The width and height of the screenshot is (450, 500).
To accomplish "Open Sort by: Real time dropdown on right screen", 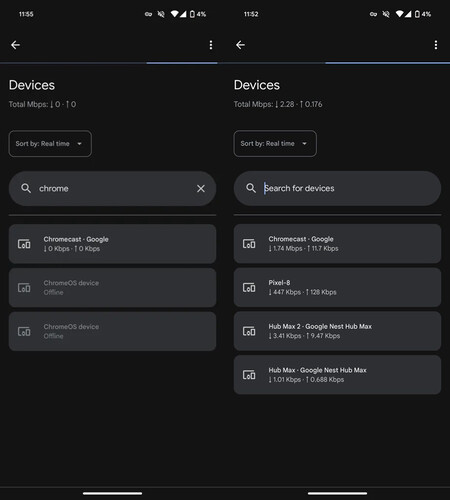I will [x=275, y=144].
